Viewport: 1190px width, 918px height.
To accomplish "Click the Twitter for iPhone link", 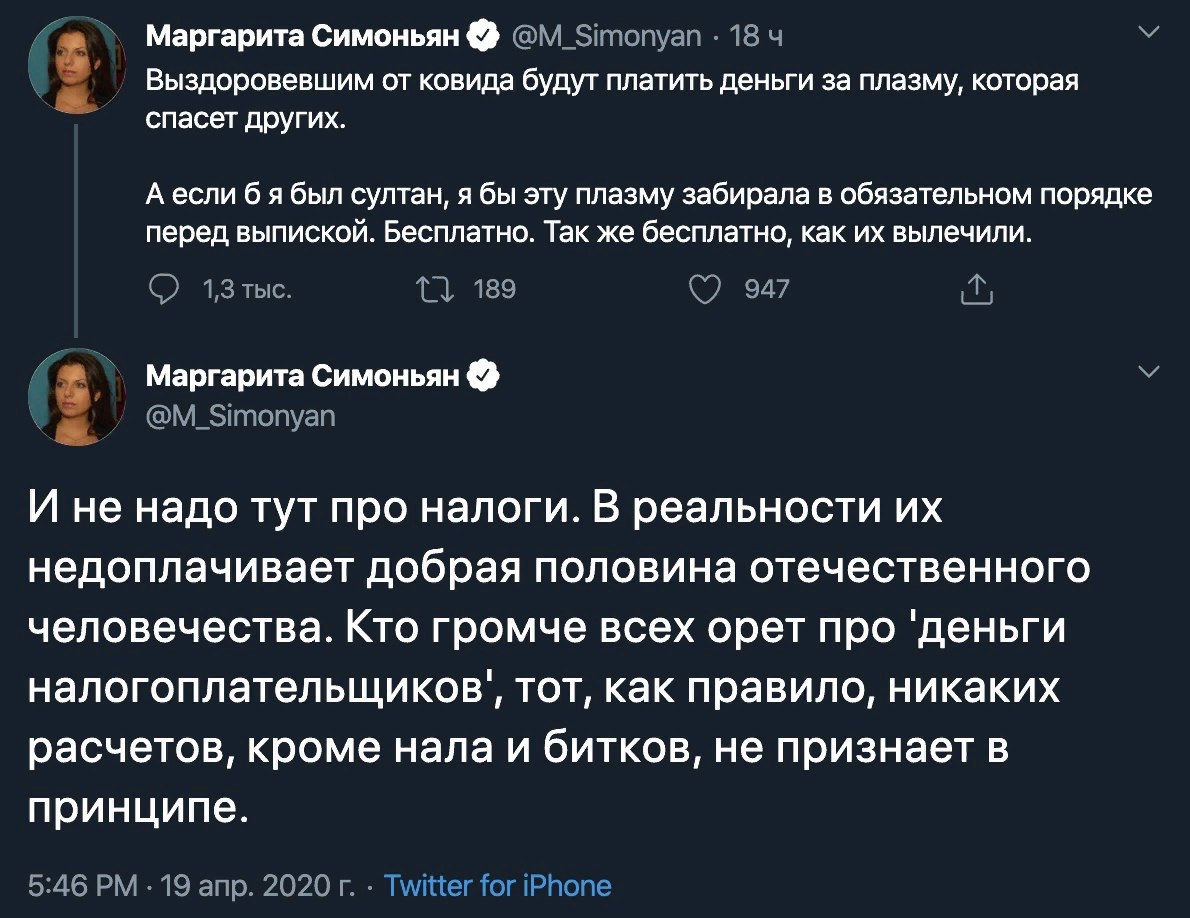I will coord(498,885).
